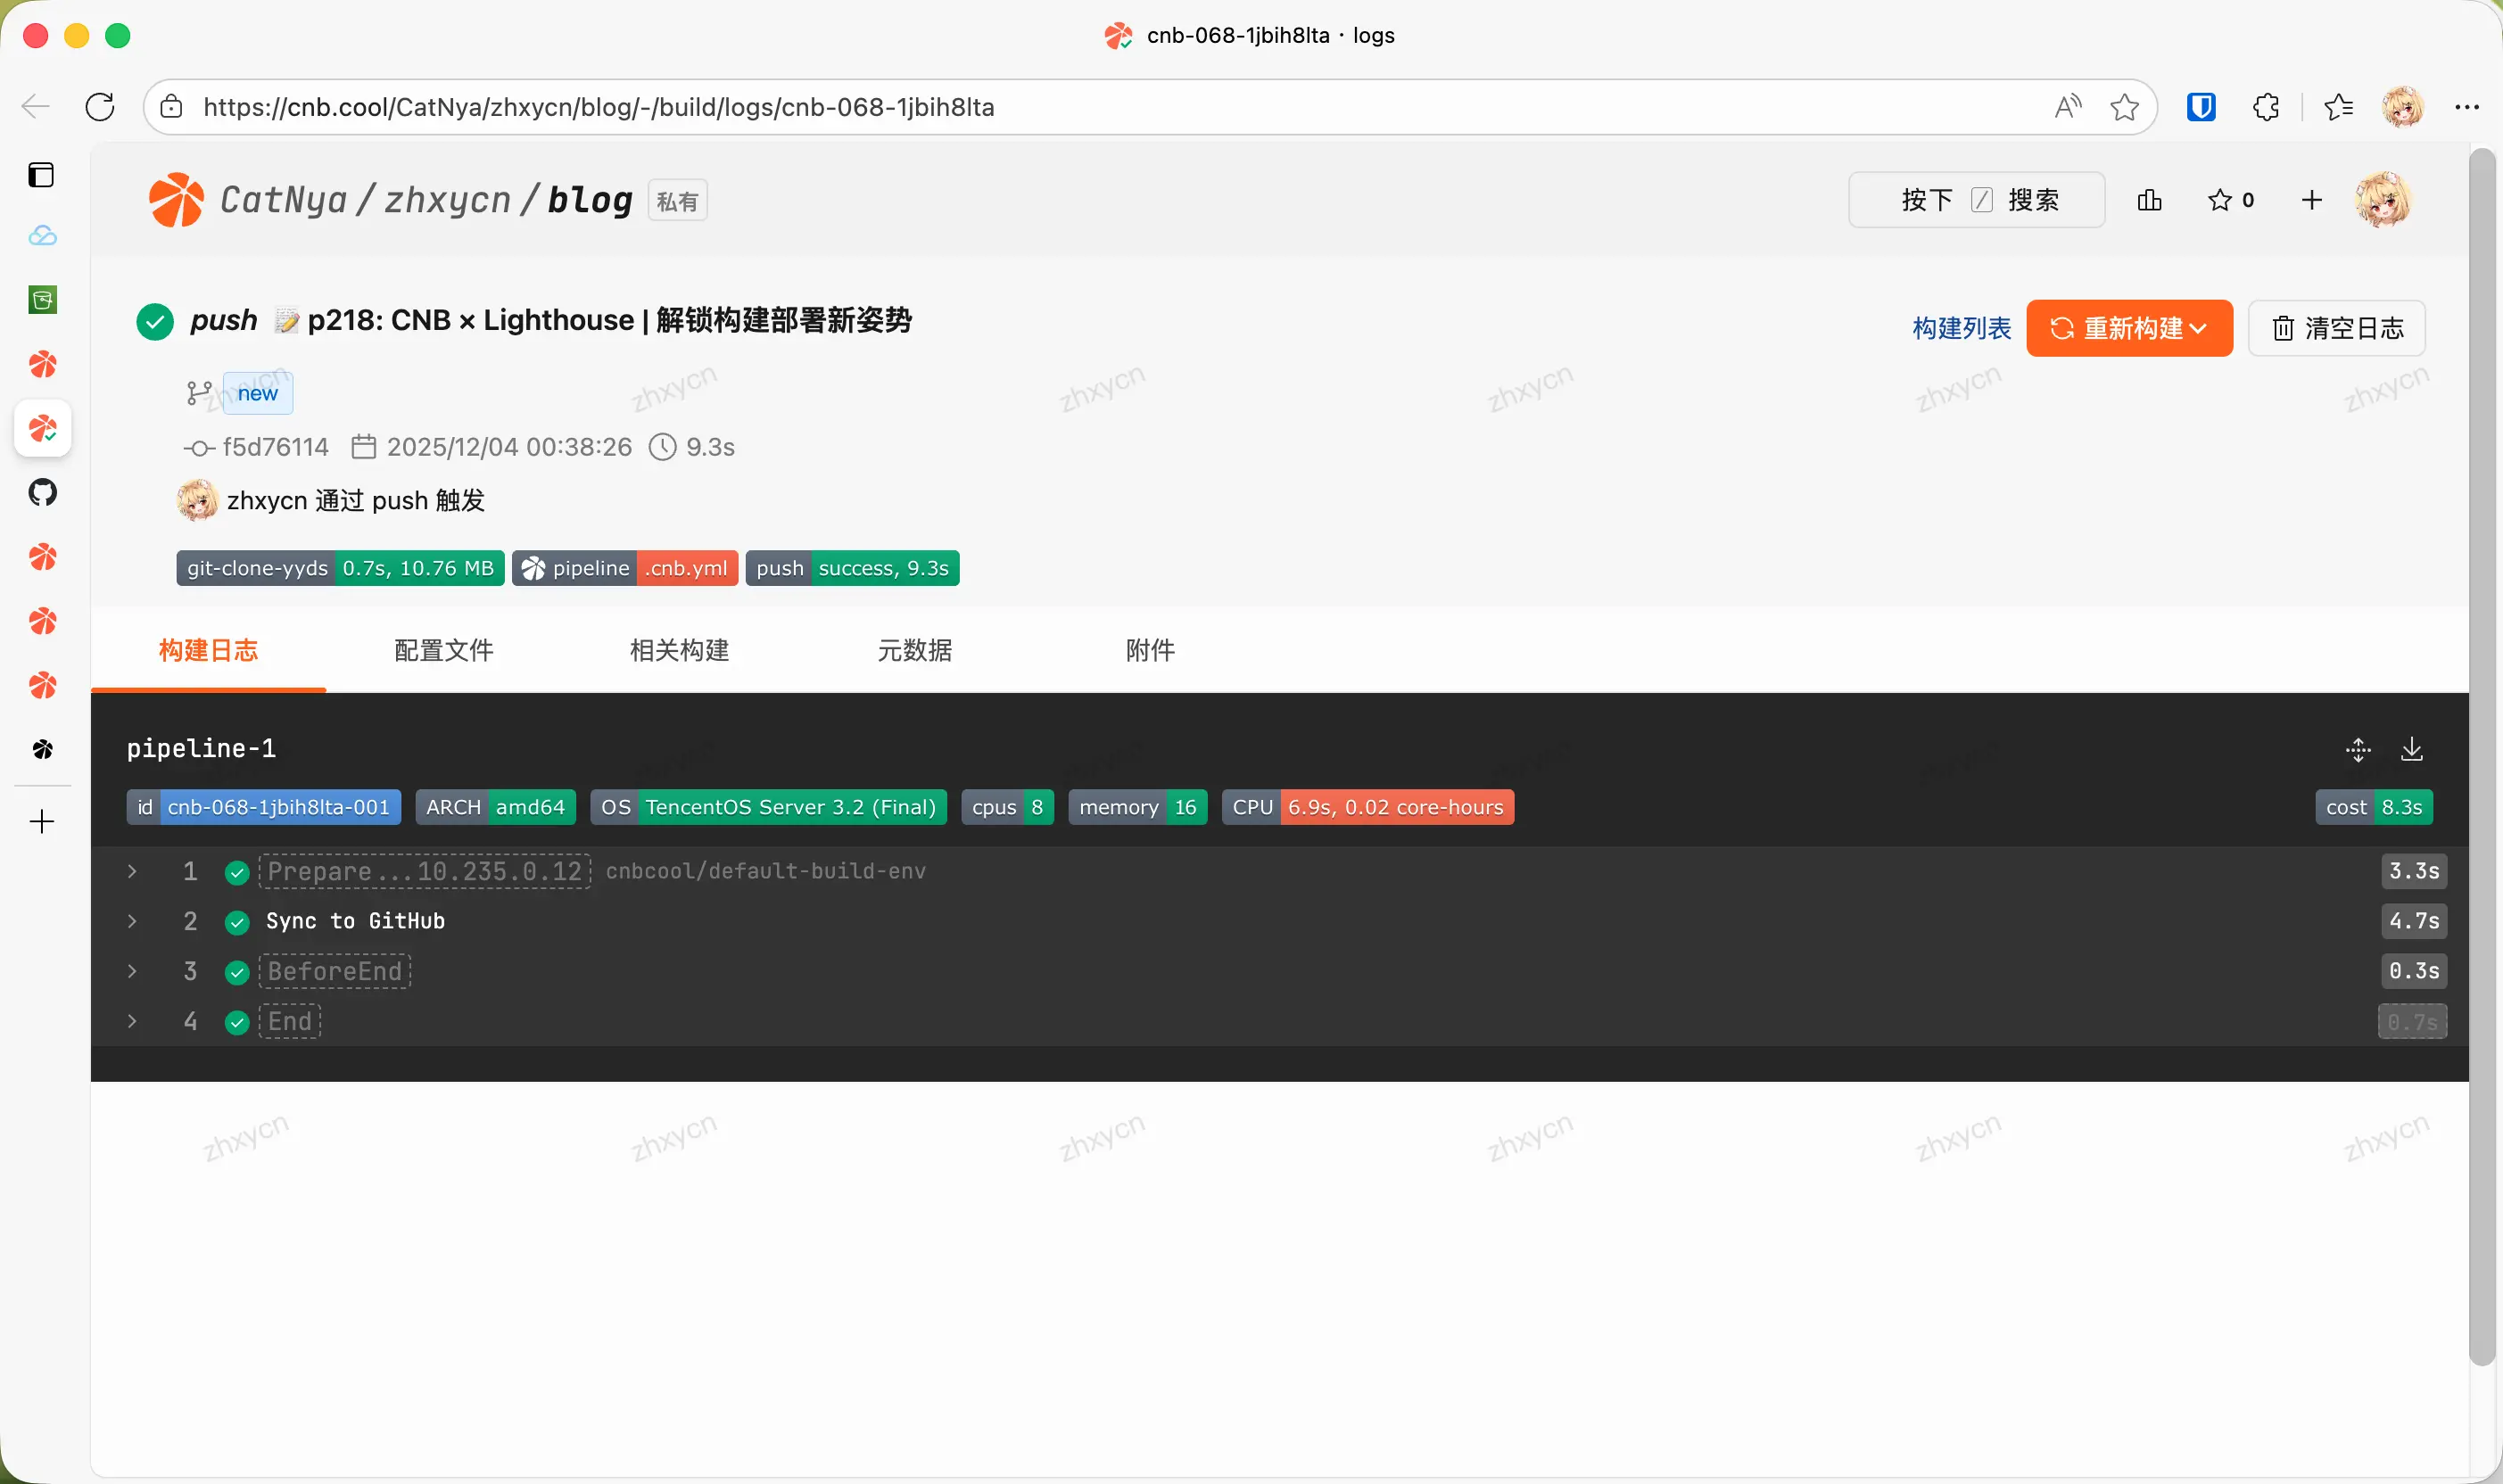Expand the BeforeEnd step

132,971
